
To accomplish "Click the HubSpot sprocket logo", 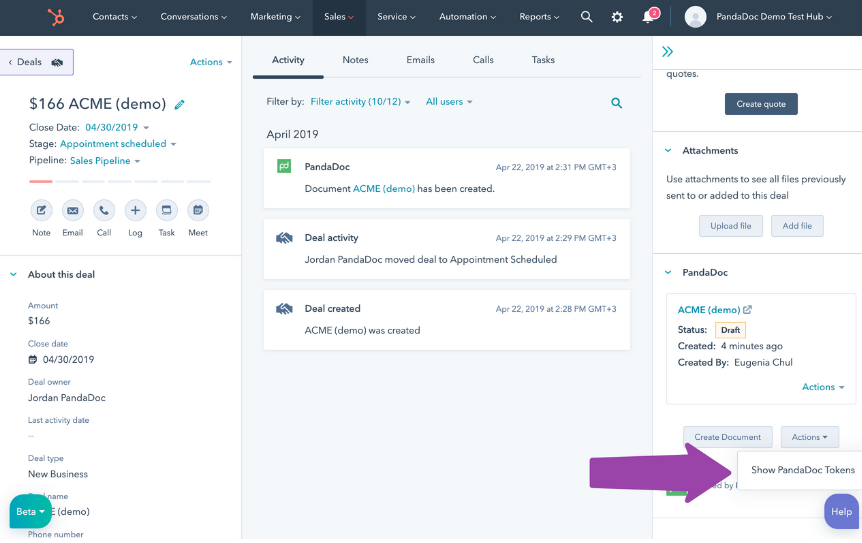I will tap(56, 17).
